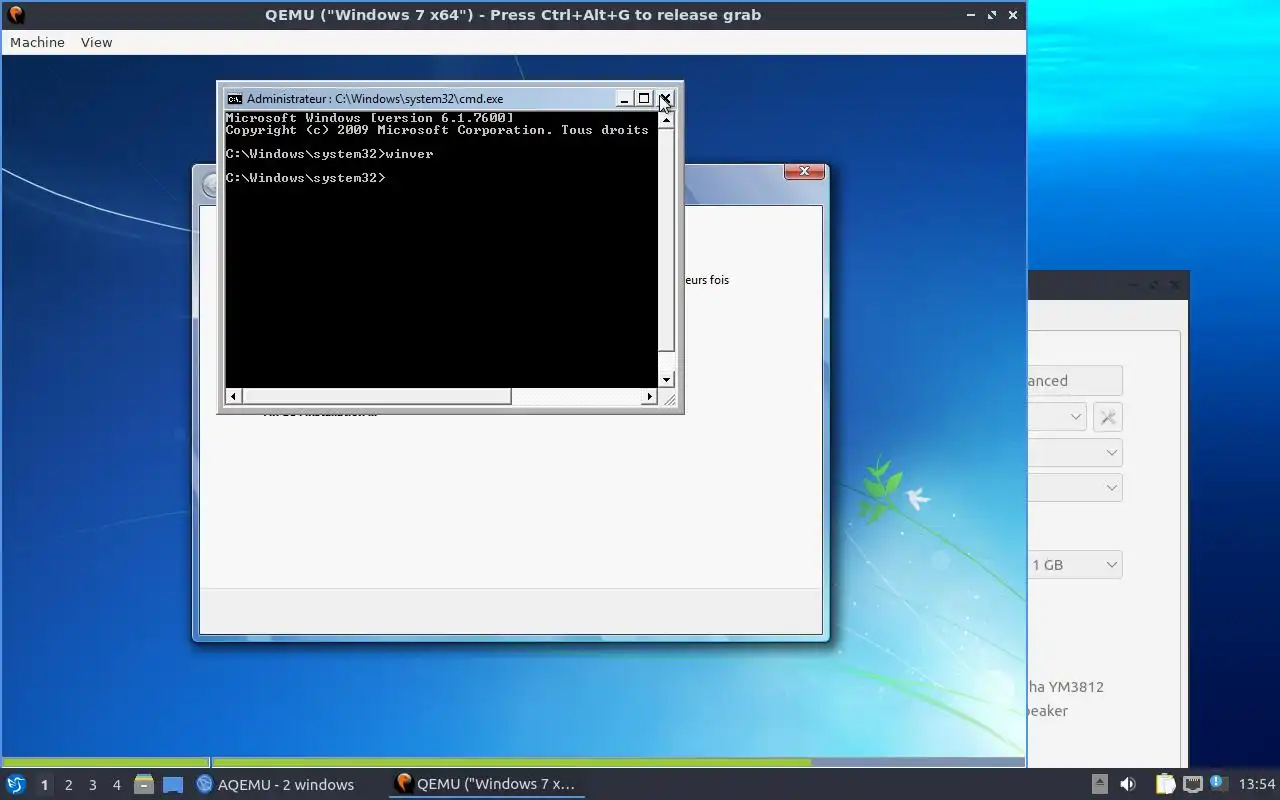Maximize the QEMU window
Viewport: 1280px width, 800px height.
pos(992,15)
